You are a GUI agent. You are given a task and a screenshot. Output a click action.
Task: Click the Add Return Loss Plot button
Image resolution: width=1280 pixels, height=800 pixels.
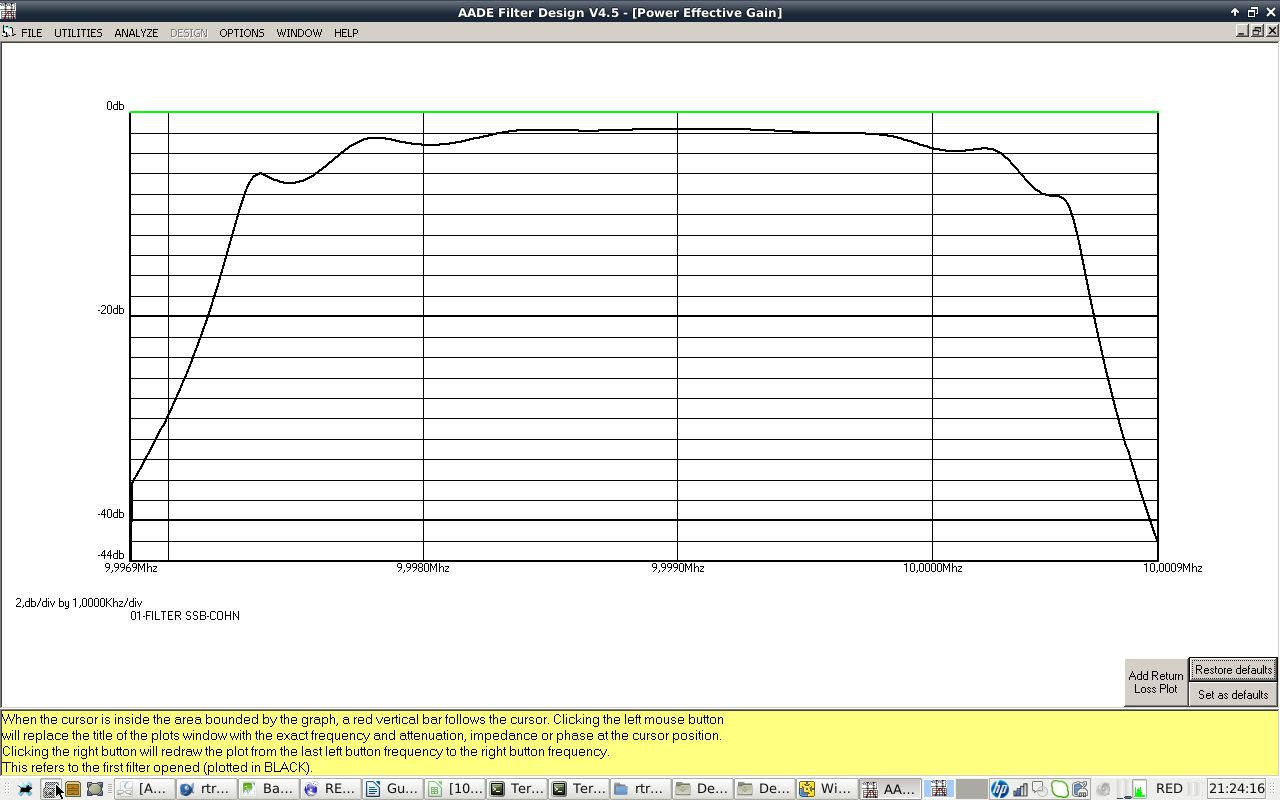pyautogui.click(x=1156, y=682)
